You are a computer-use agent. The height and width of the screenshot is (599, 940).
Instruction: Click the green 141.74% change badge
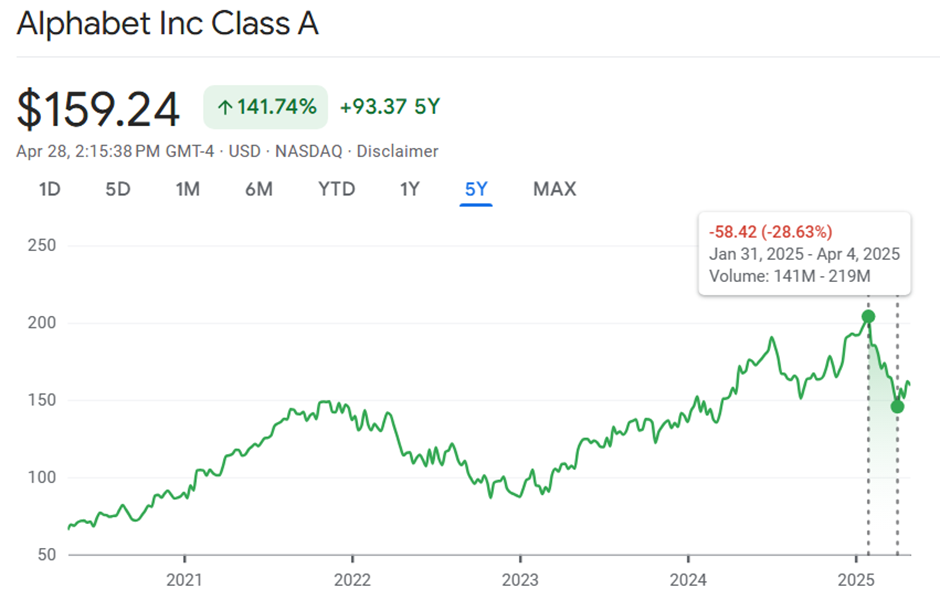point(266,107)
